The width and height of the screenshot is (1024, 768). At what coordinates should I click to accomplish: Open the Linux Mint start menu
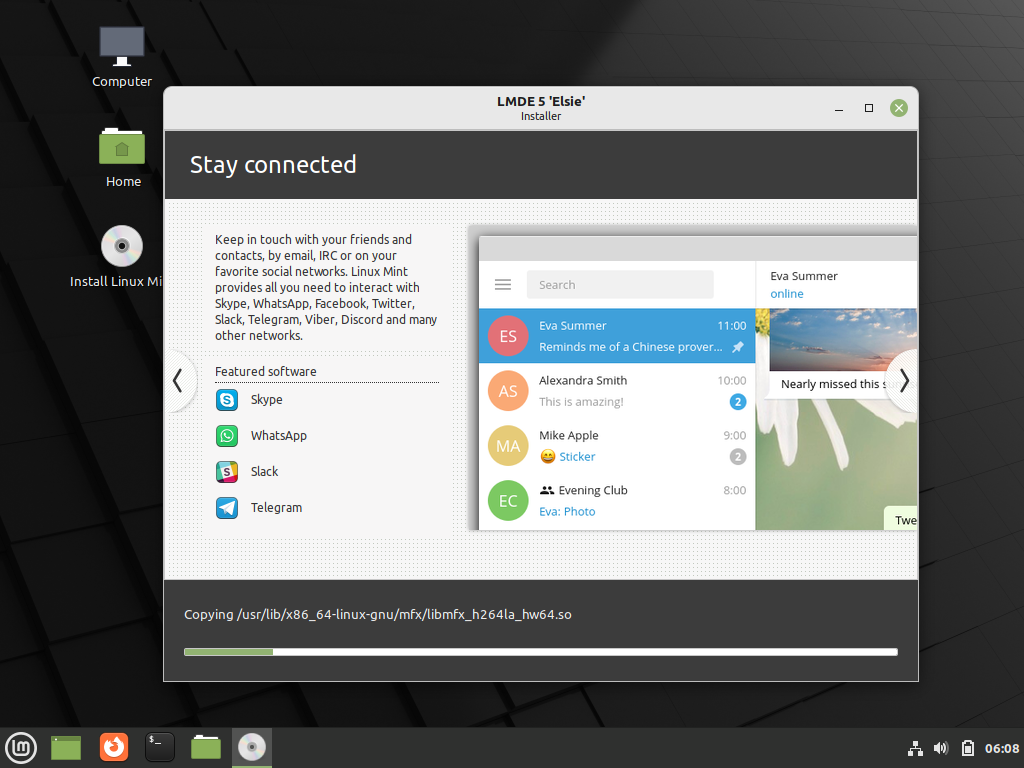(x=21, y=748)
